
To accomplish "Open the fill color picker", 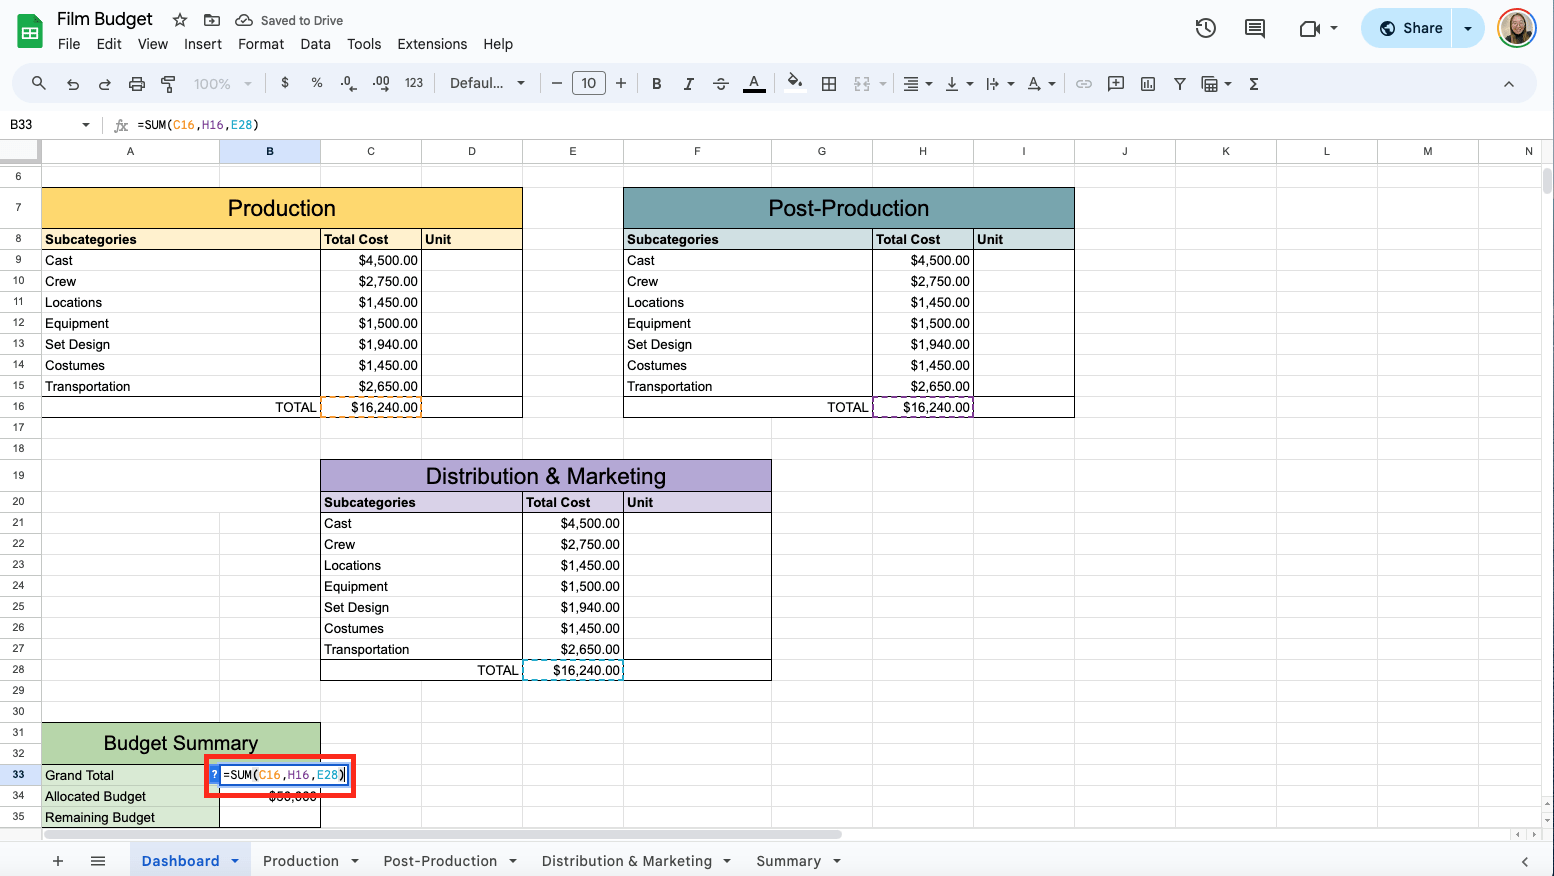I will [794, 84].
